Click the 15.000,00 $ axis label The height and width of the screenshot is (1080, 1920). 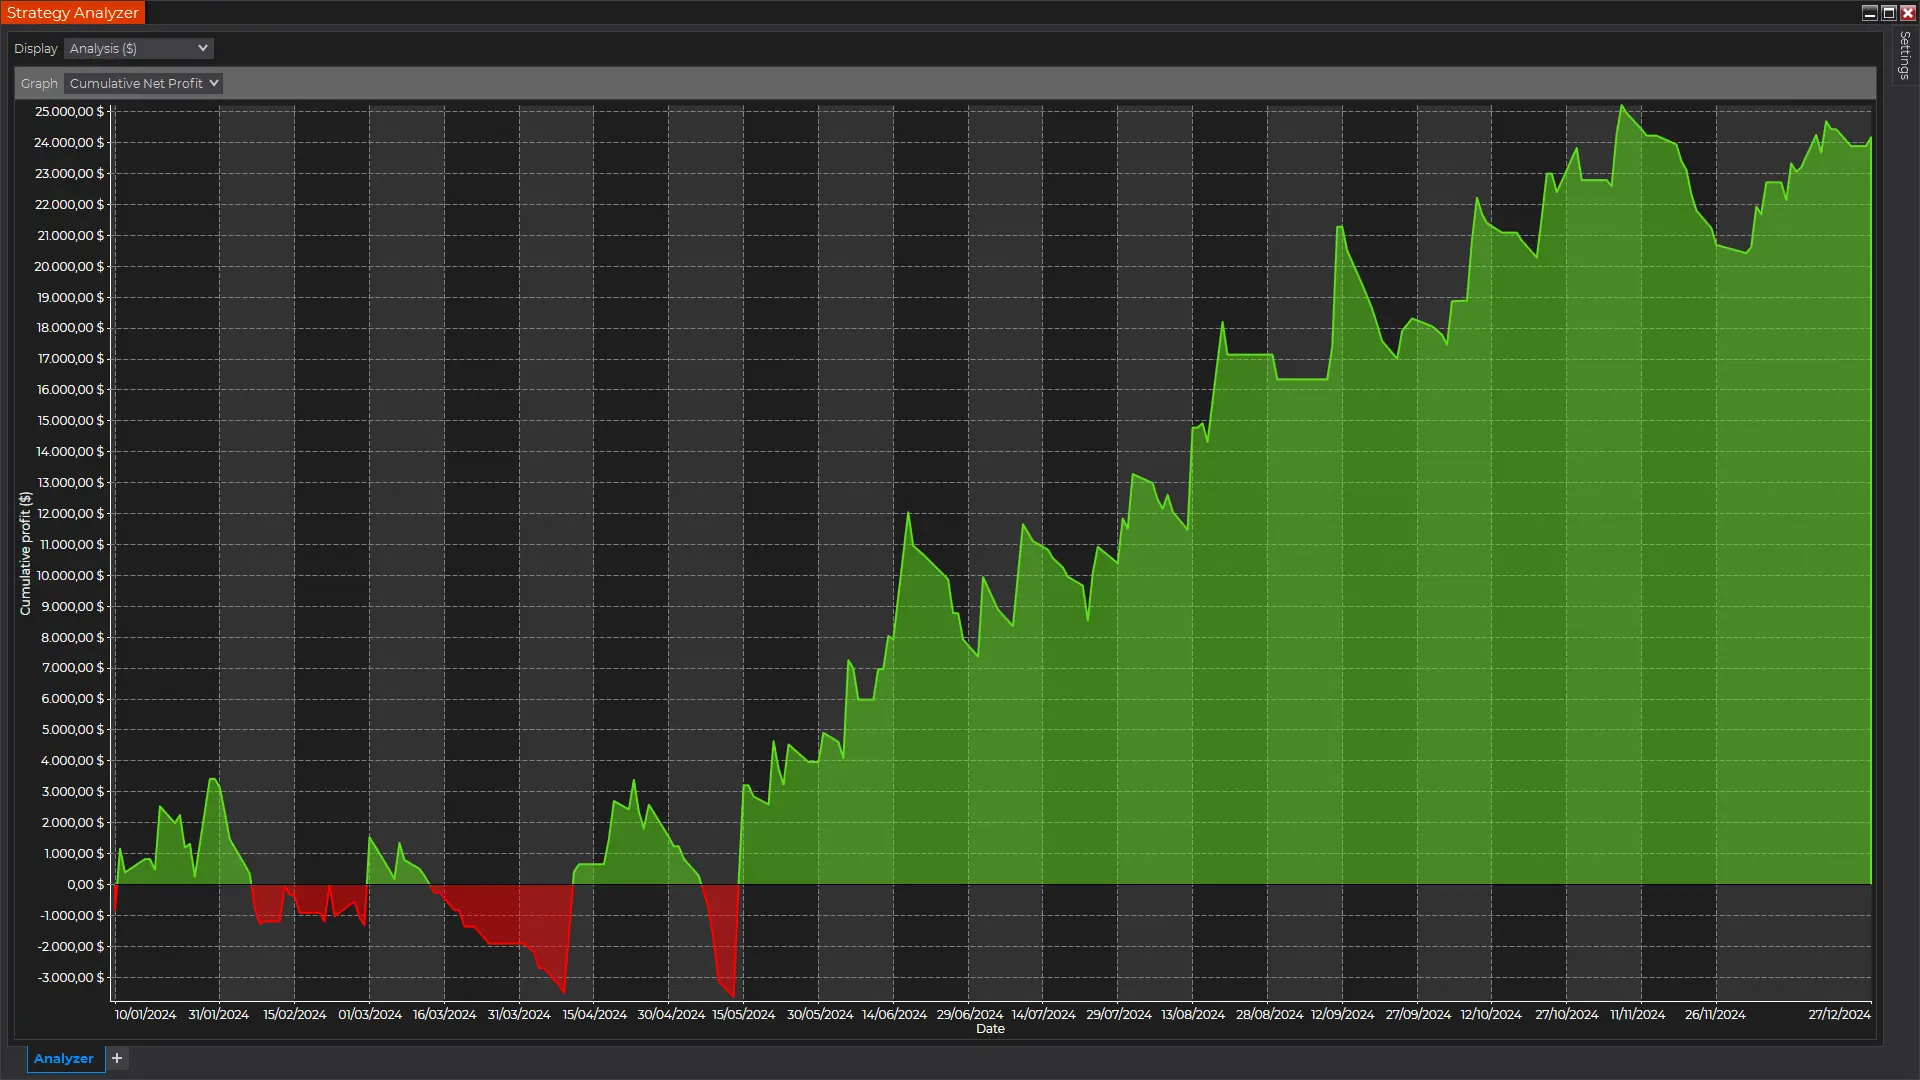tap(70, 420)
